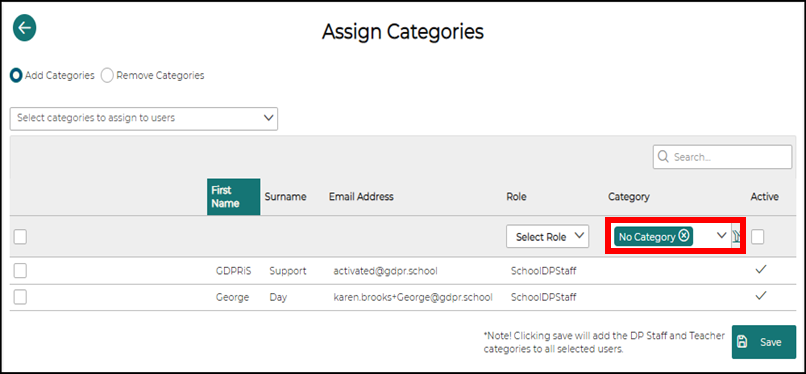Toggle the Active filter checkbox
This screenshot has width=806, height=374.
(758, 237)
